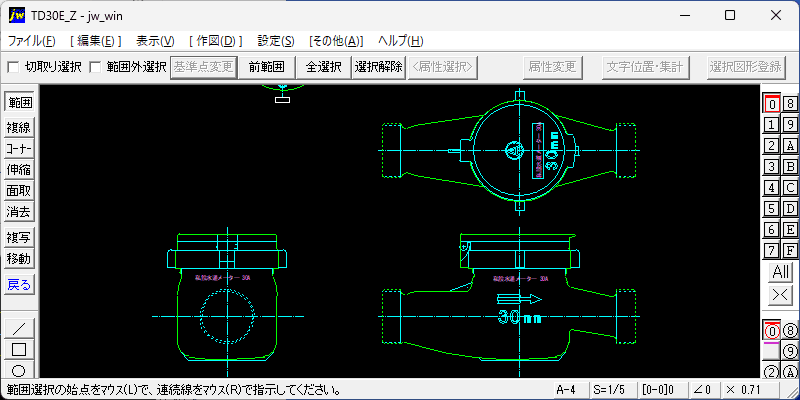Open the 作図(D) menu
This screenshot has width=800, height=400.
tap(215, 41)
